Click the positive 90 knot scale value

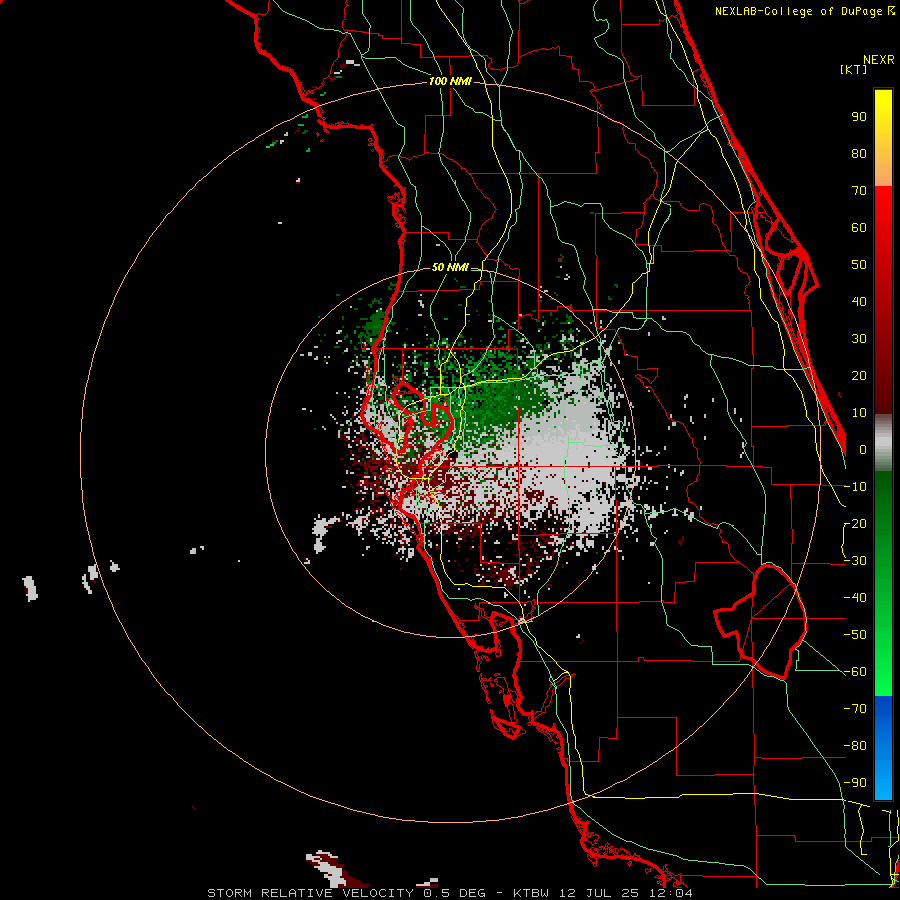pos(859,117)
